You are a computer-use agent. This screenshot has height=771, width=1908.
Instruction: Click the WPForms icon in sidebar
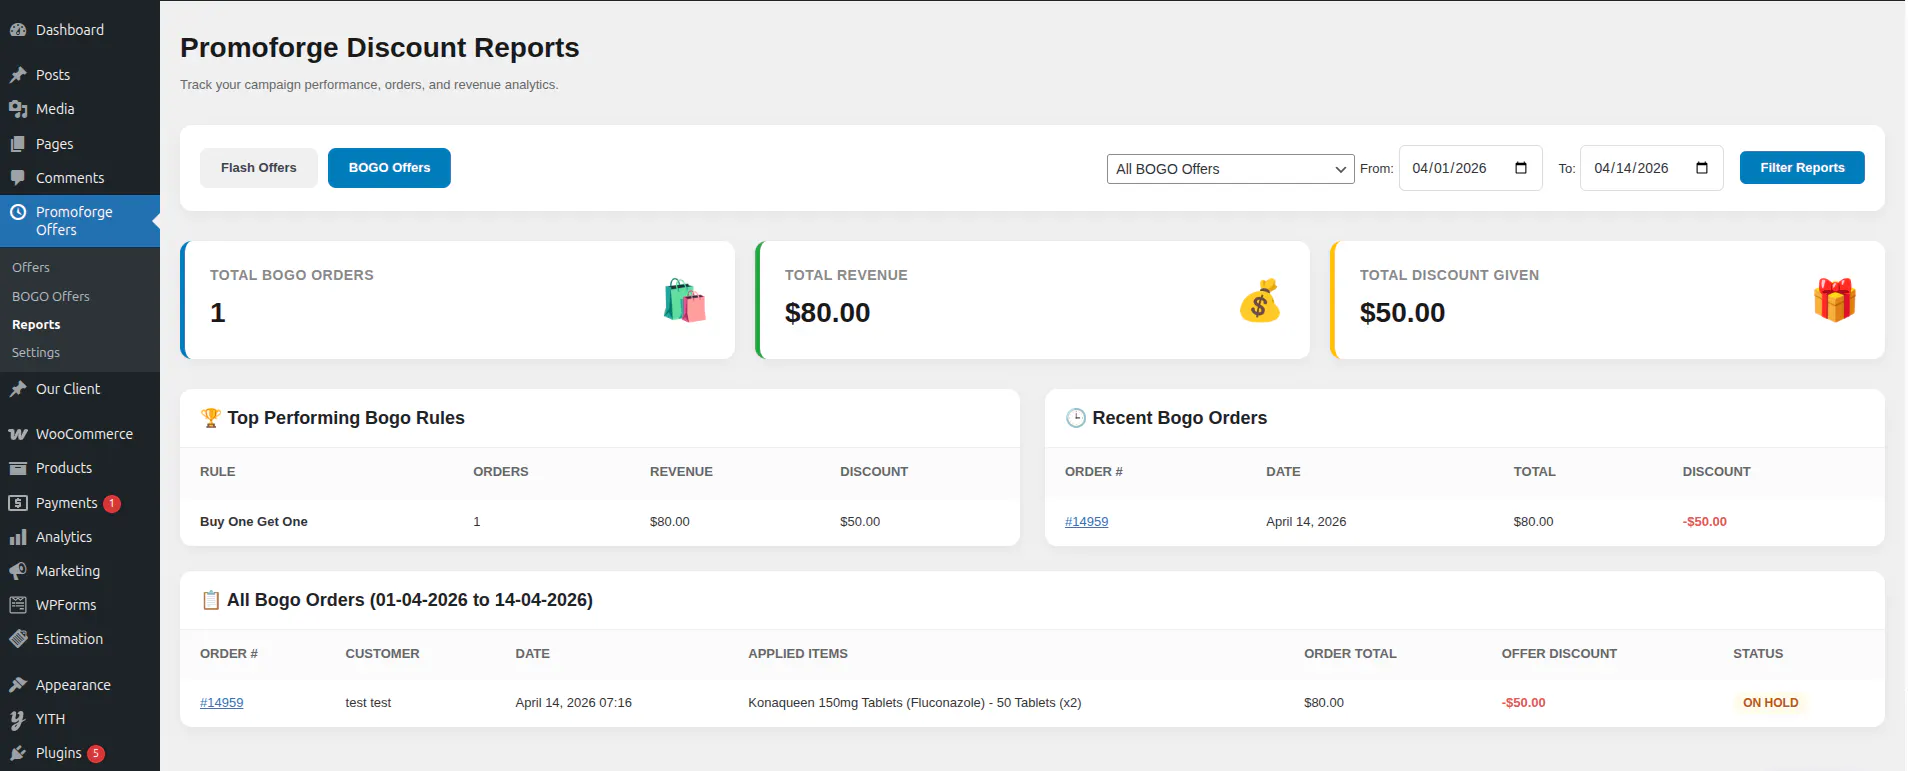click(18, 605)
